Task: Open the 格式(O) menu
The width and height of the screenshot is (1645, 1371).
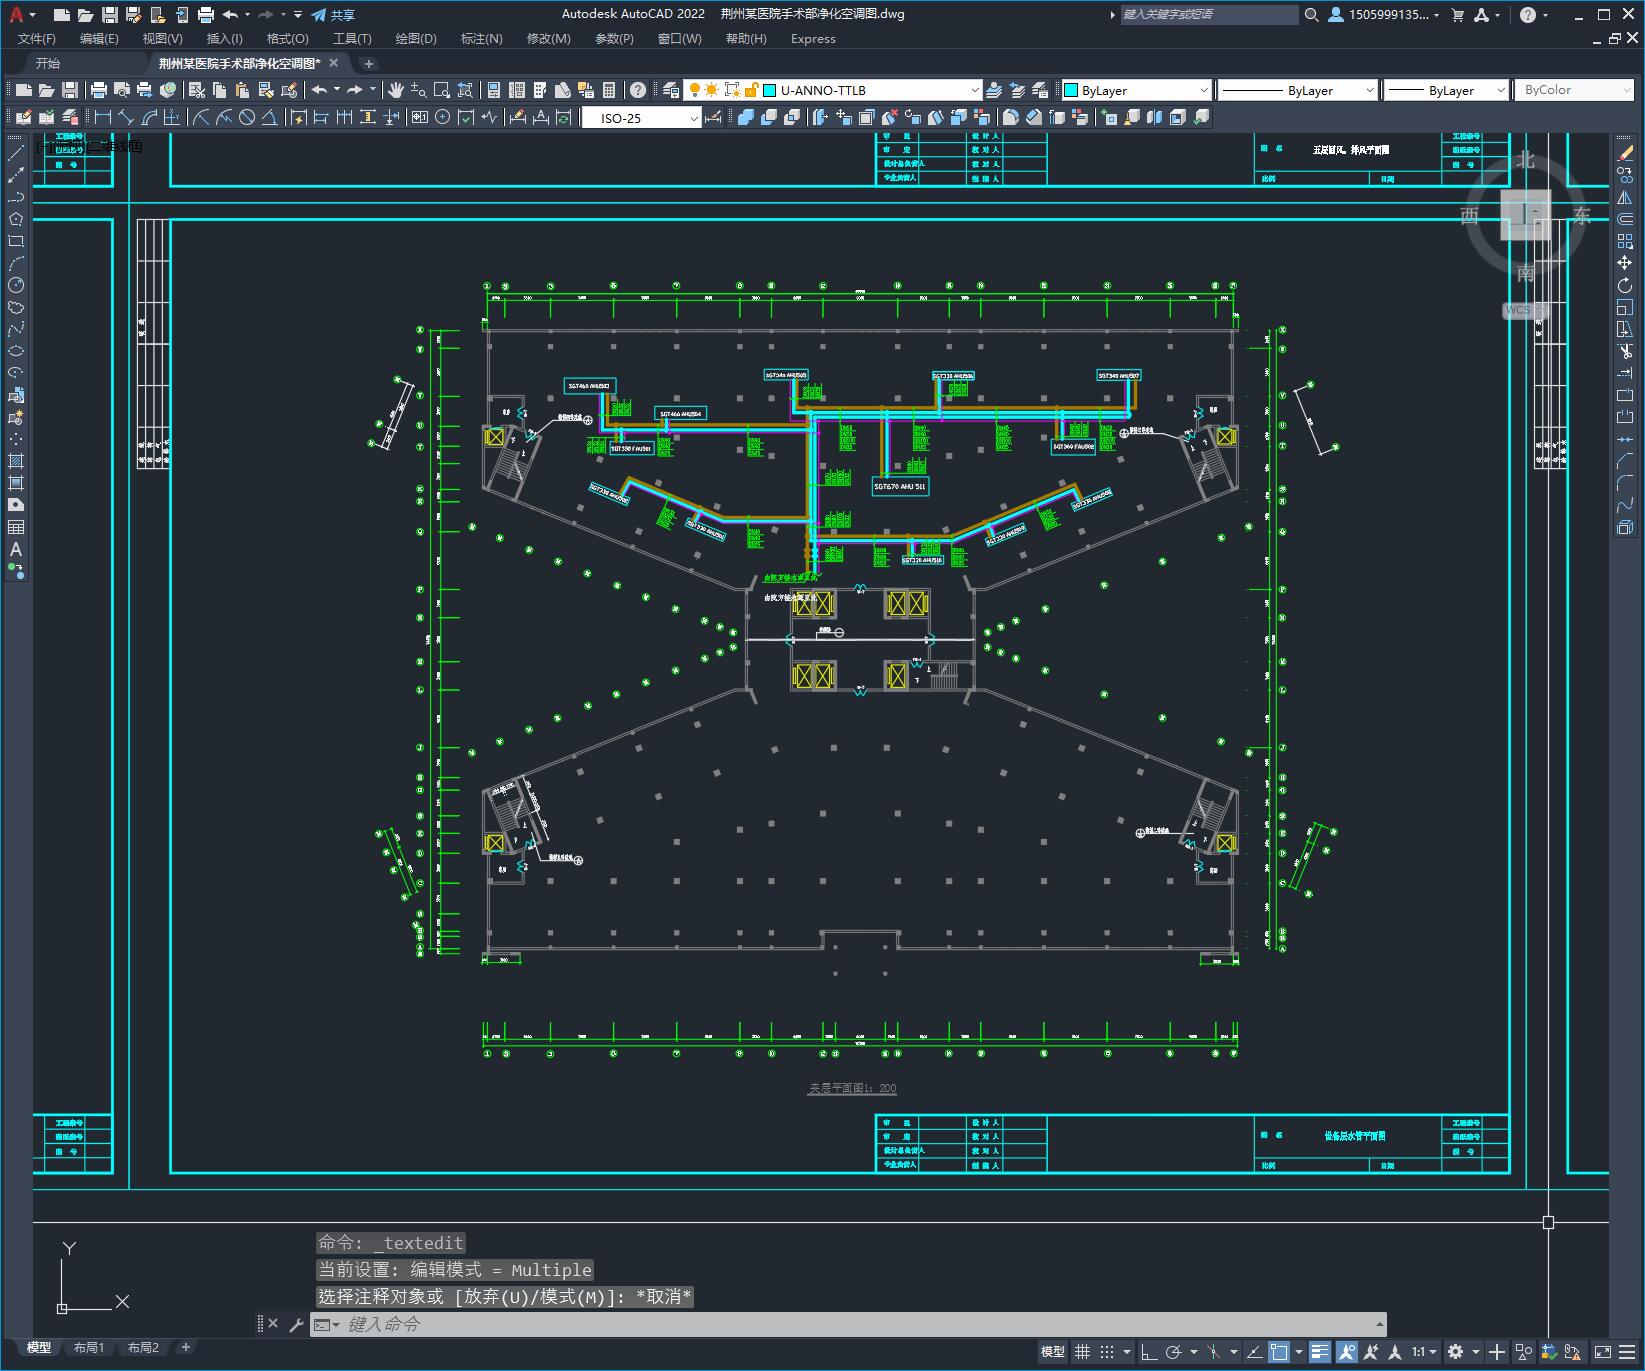Action: [x=288, y=39]
